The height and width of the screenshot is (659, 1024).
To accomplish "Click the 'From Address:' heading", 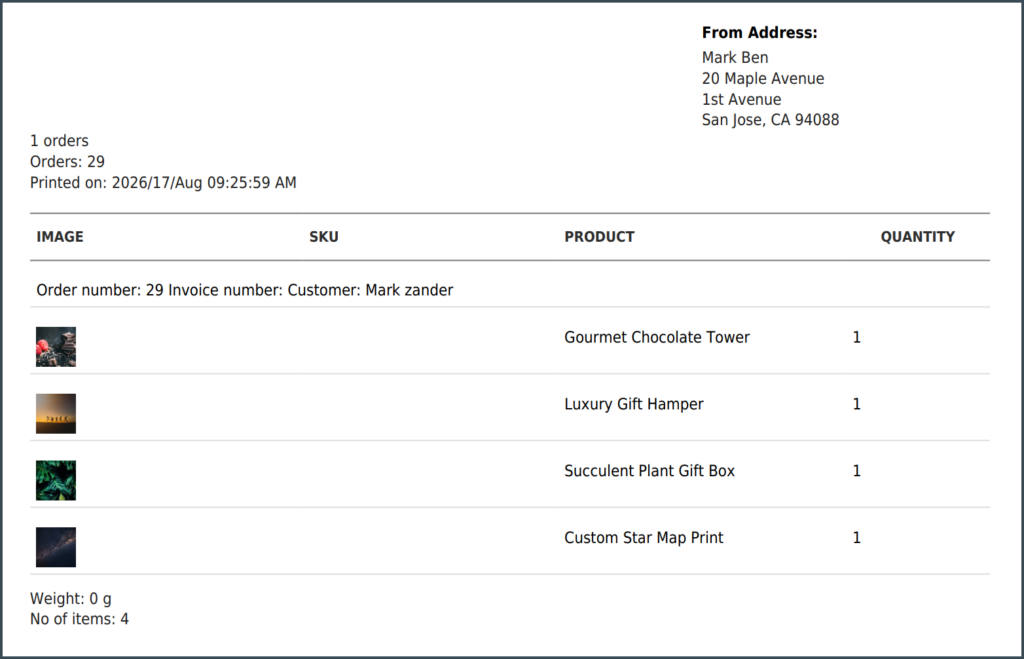I will (760, 33).
